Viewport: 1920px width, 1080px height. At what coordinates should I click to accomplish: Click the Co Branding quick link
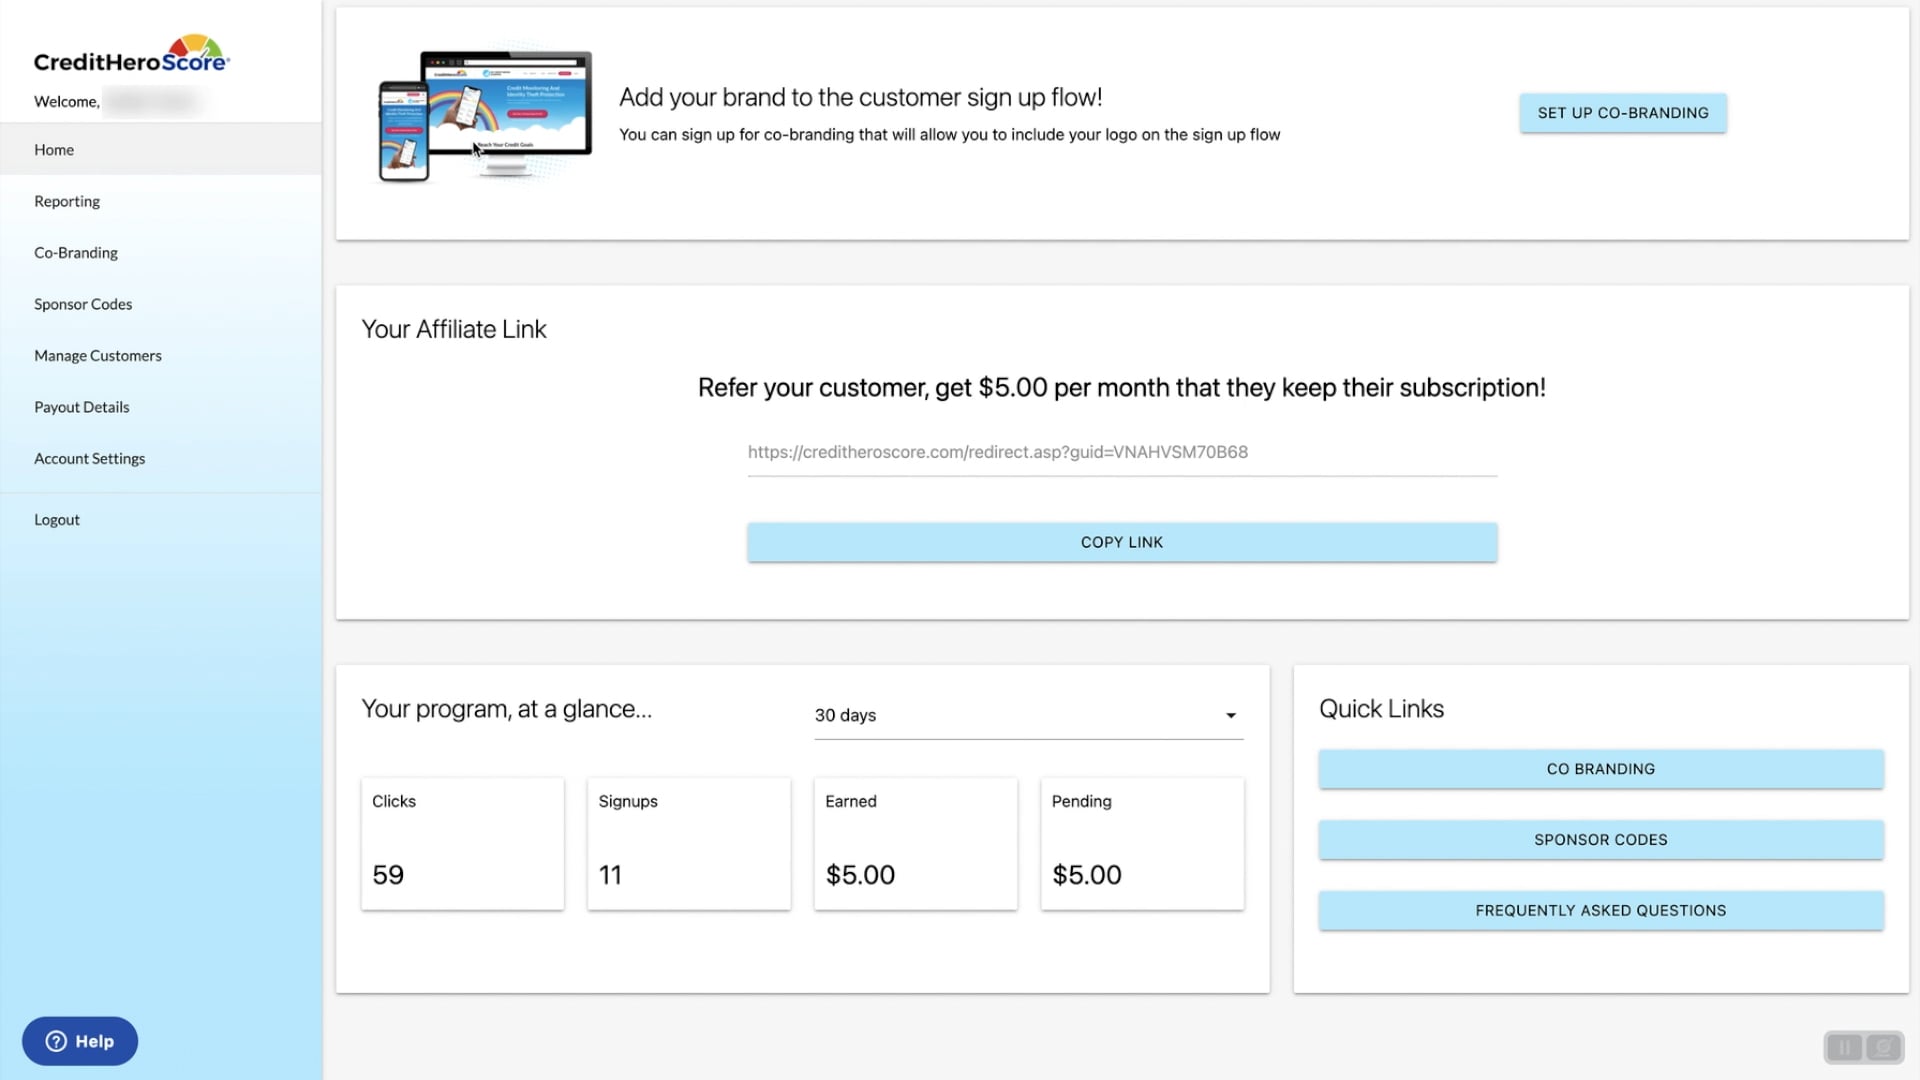click(1600, 769)
